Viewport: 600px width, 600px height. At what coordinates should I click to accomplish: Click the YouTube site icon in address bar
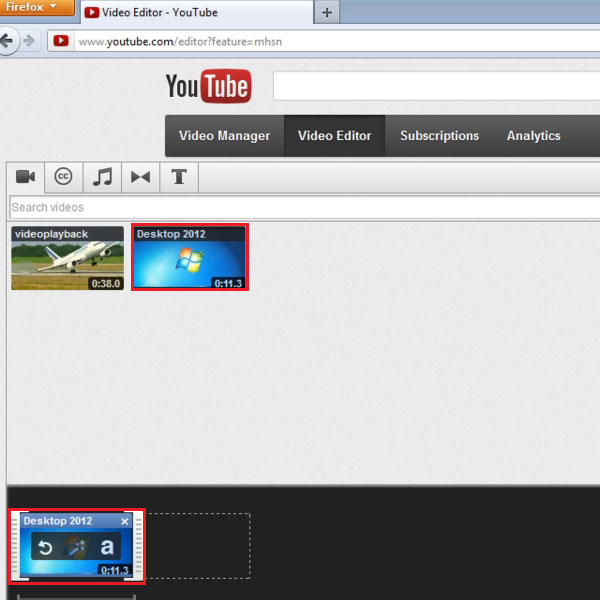(x=61, y=41)
